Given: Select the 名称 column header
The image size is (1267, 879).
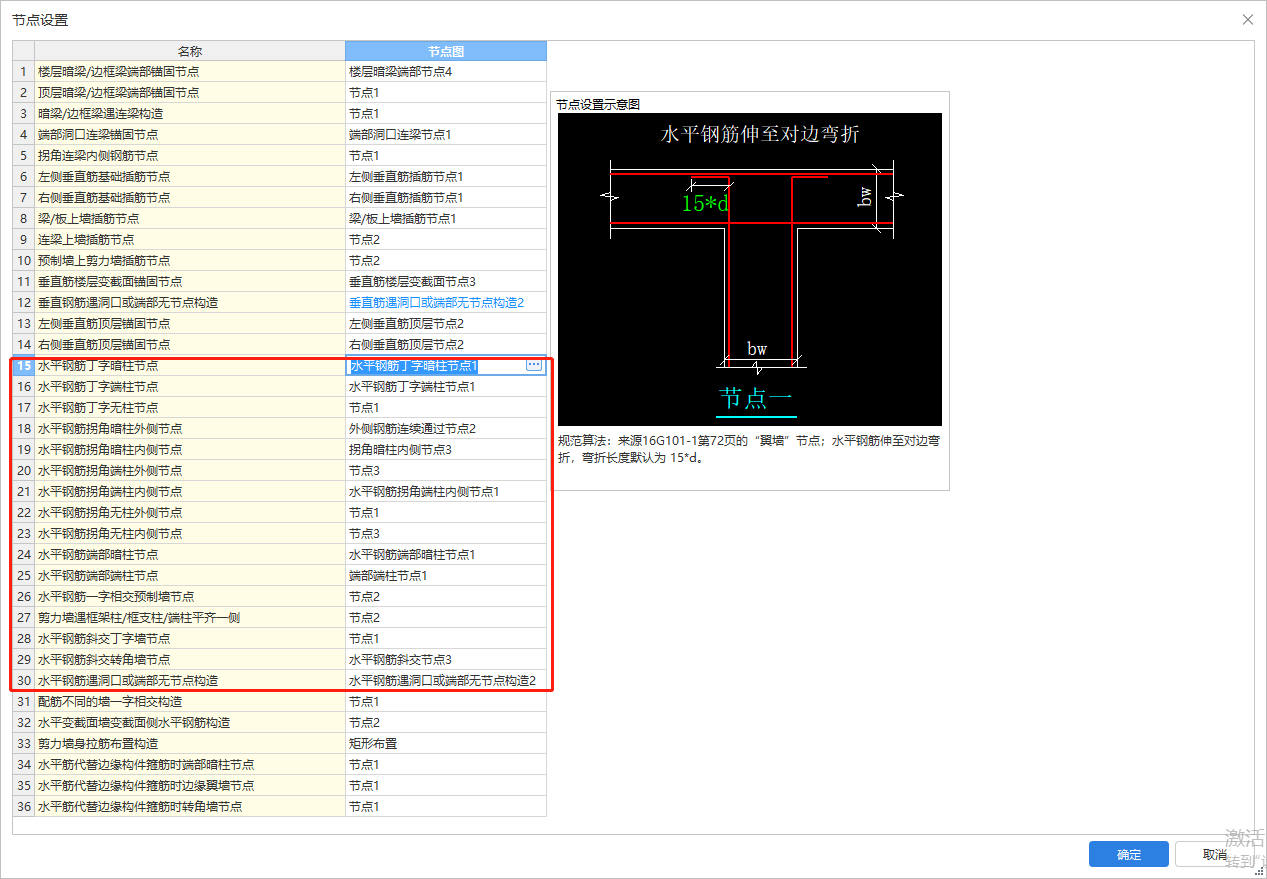Looking at the screenshot, I should [190, 51].
